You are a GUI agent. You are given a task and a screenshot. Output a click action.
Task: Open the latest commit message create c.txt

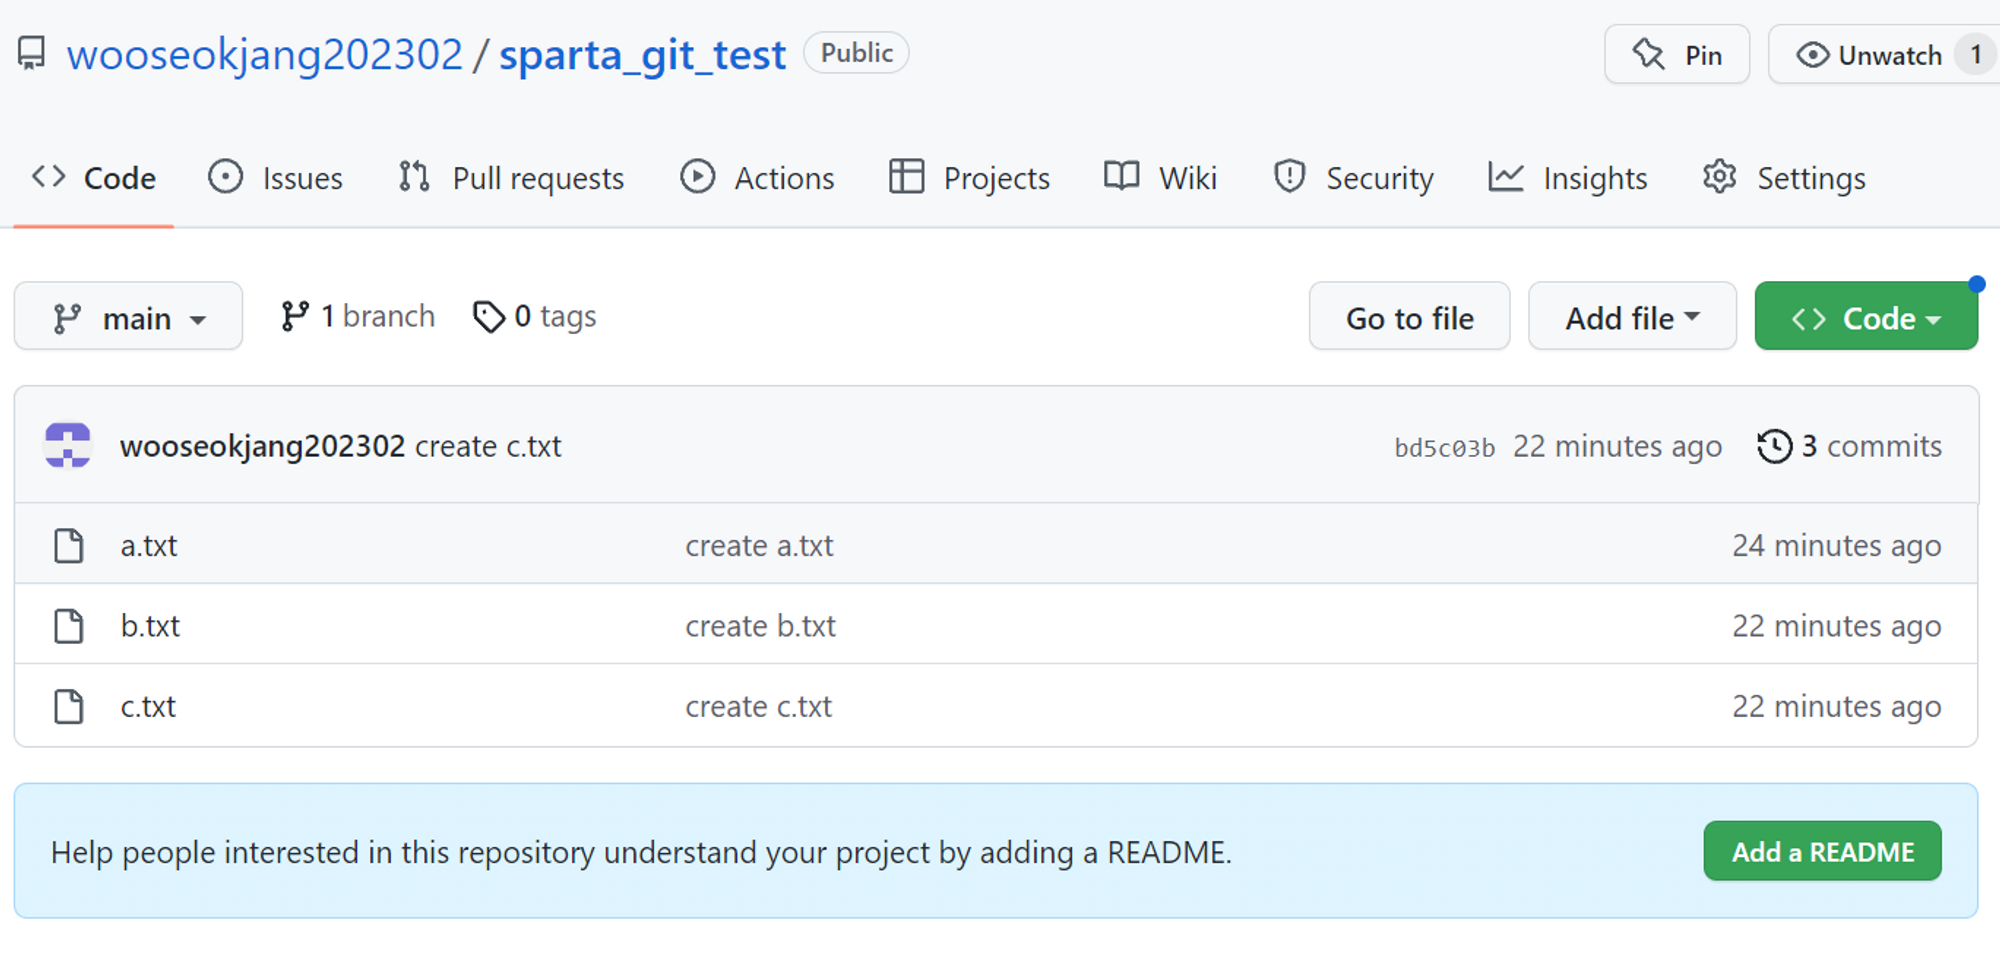[488, 446]
